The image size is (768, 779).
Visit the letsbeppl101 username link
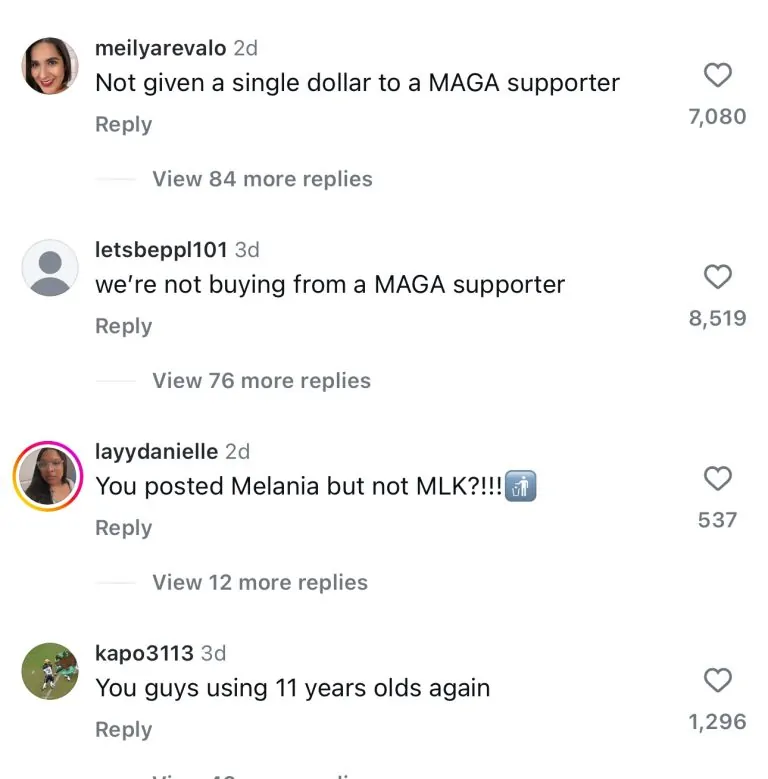(161, 250)
